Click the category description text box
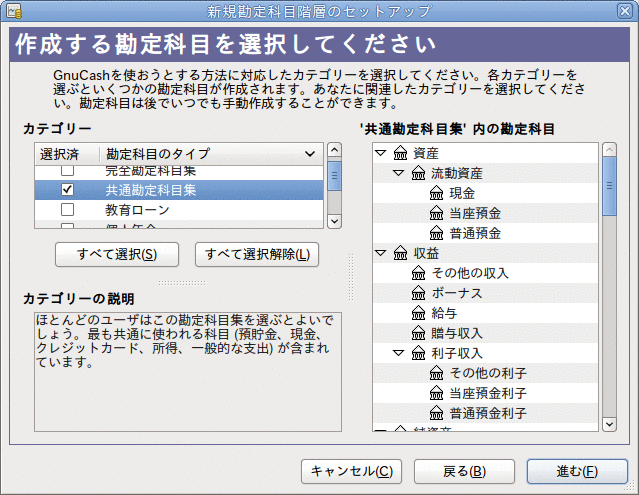639x495 pixels. coord(187,370)
